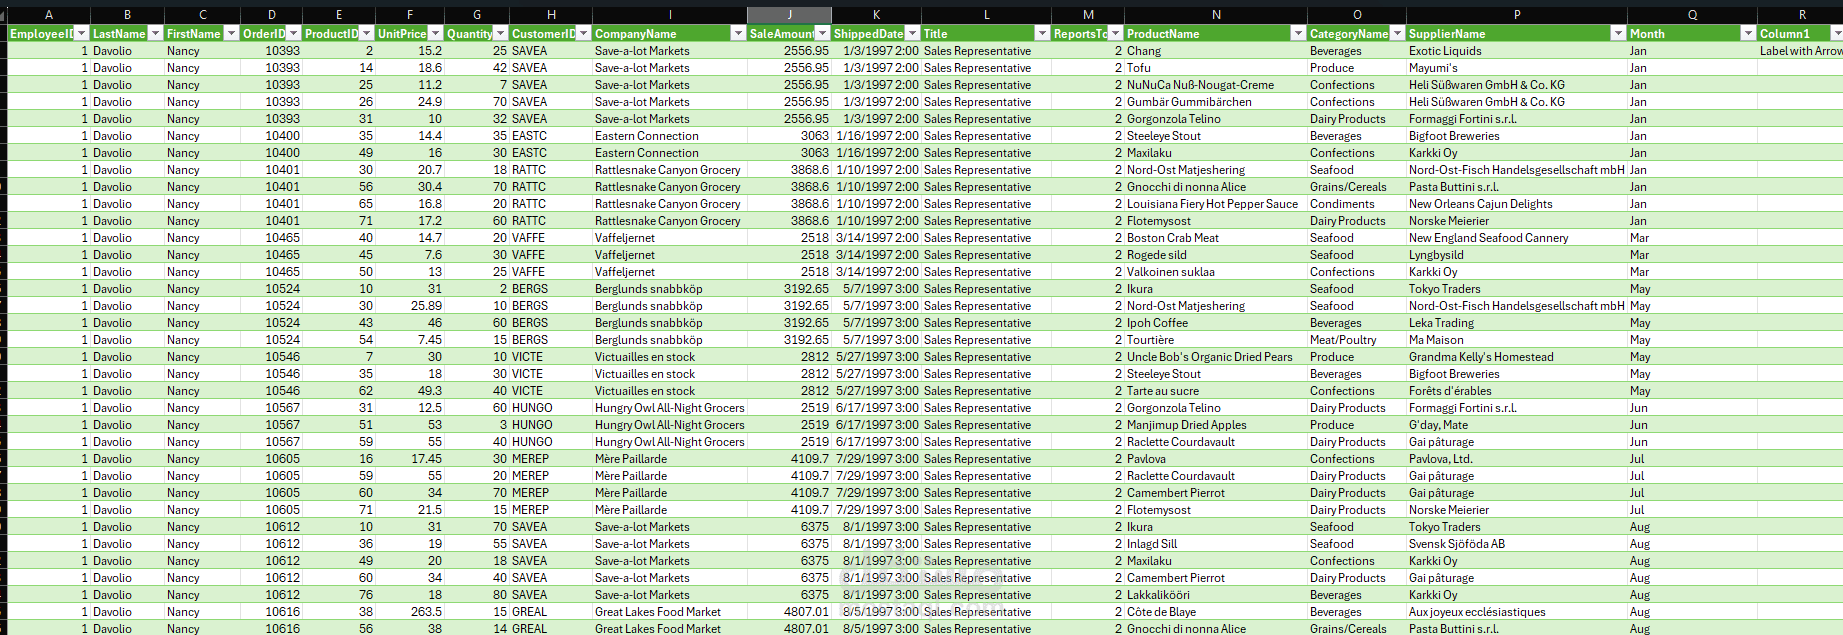The width and height of the screenshot is (1843, 635).
Task: Select the 'G'day, Mate' supplier cell
Action: [1516, 424]
